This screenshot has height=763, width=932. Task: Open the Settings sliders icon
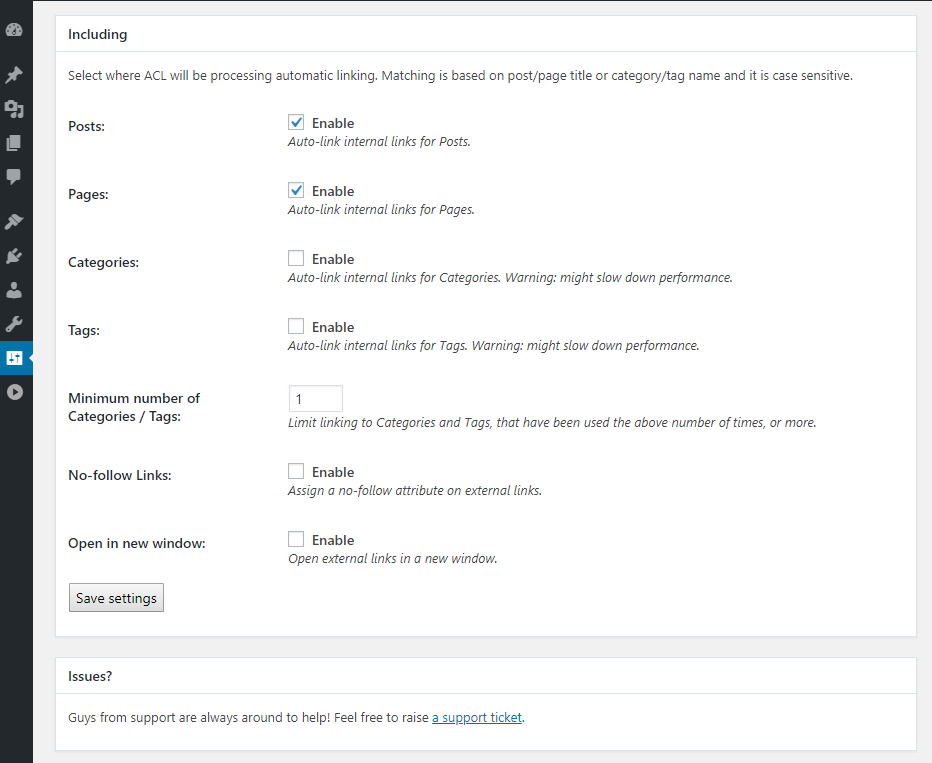(14, 358)
